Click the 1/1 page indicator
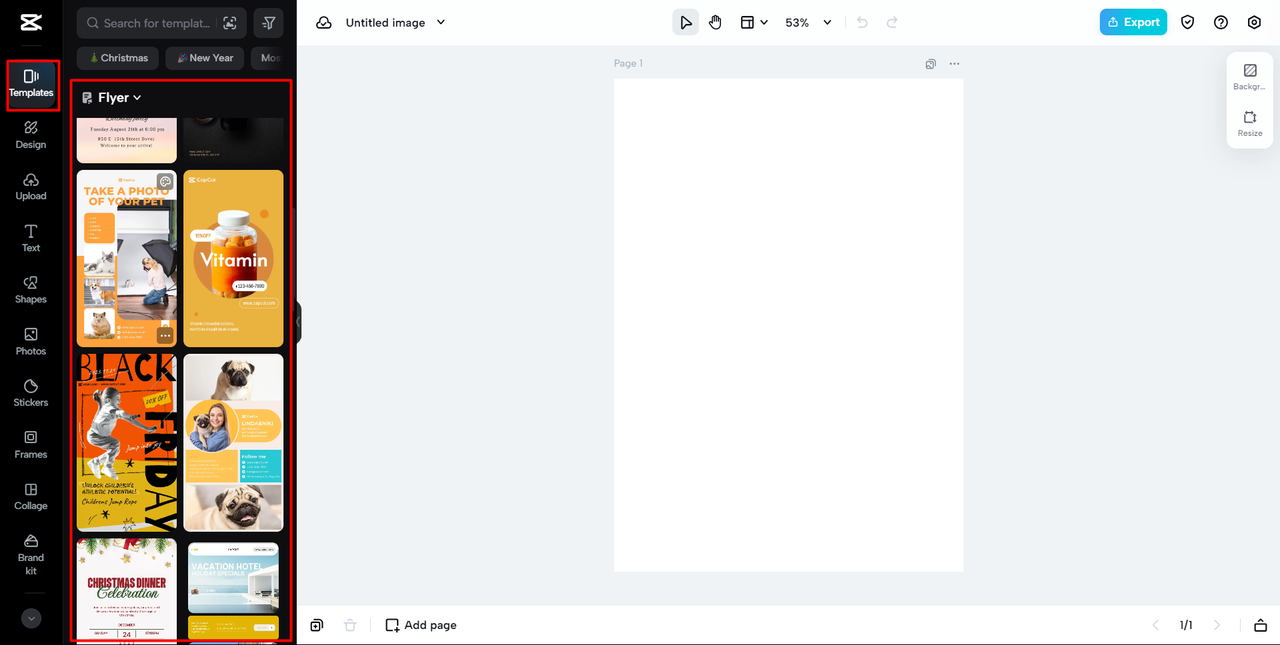Image resolution: width=1280 pixels, height=645 pixels. [1186, 625]
